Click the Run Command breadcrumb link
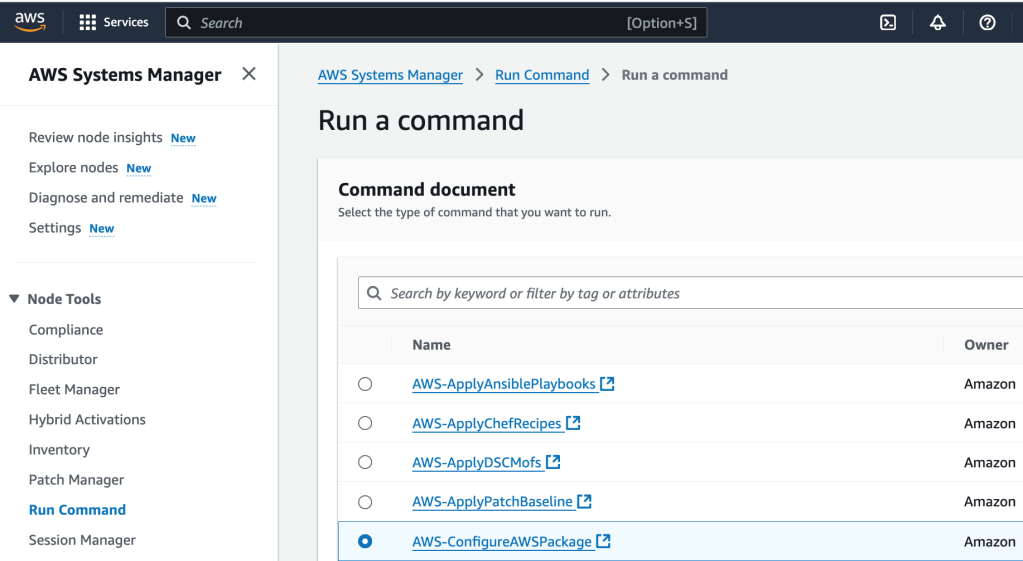 [541, 75]
